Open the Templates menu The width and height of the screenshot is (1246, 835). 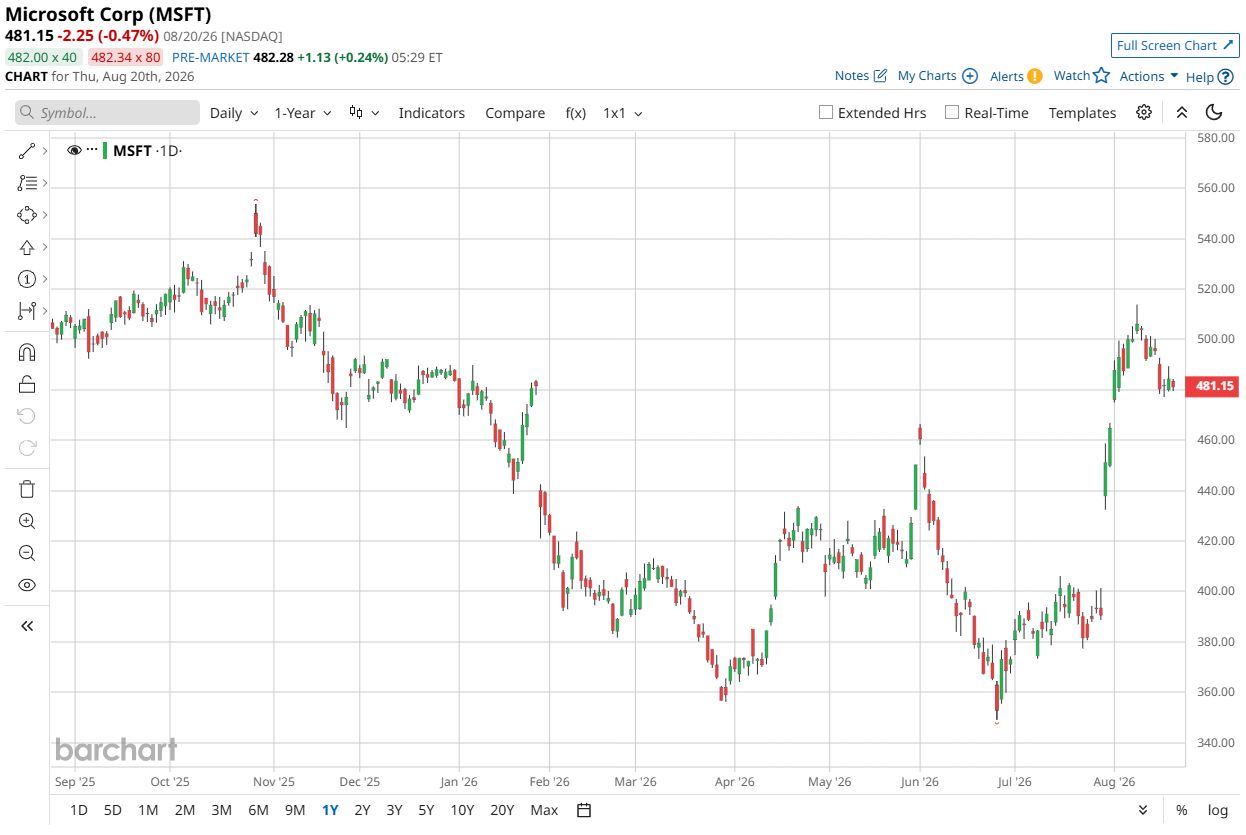point(1082,113)
